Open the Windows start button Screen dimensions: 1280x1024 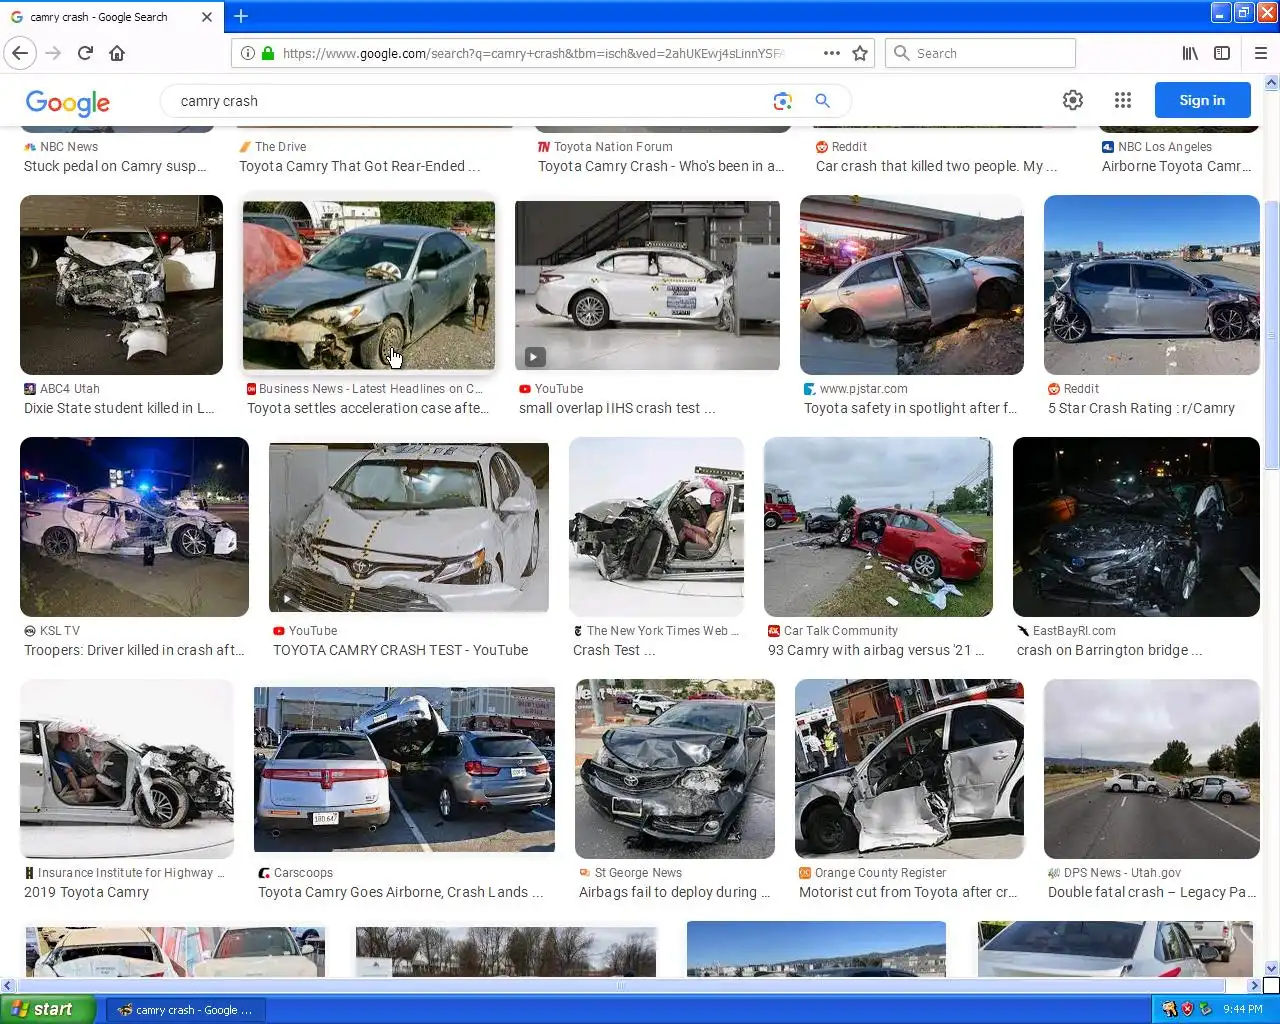click(x=48, y=1009)
